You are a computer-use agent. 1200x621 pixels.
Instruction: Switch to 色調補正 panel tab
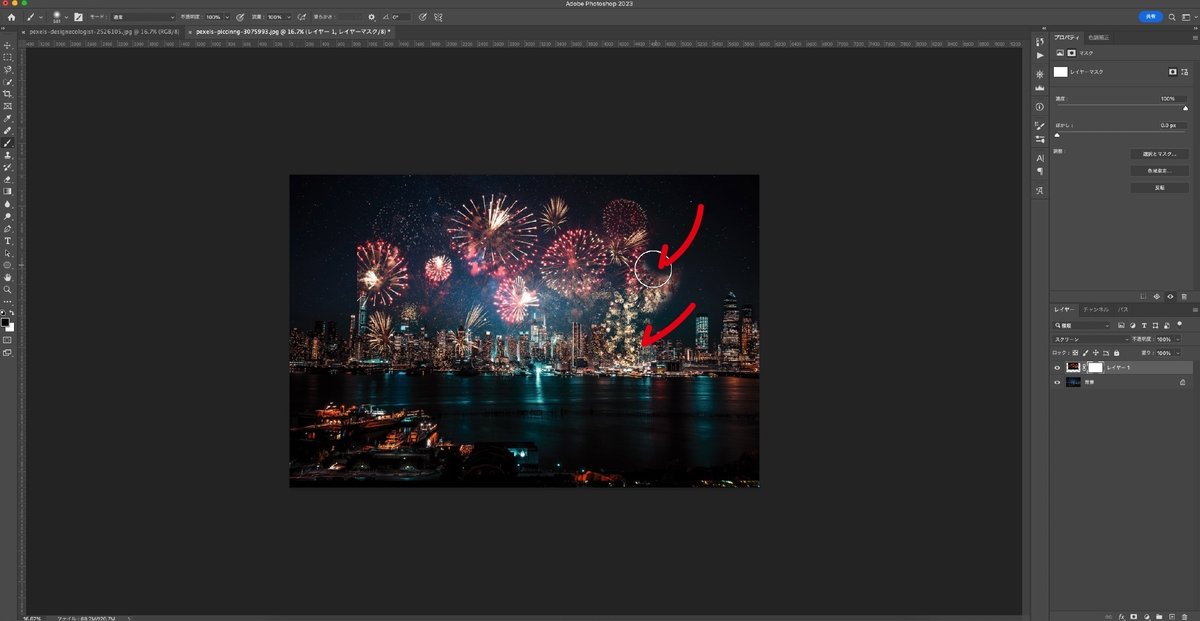click(1098, 37)
